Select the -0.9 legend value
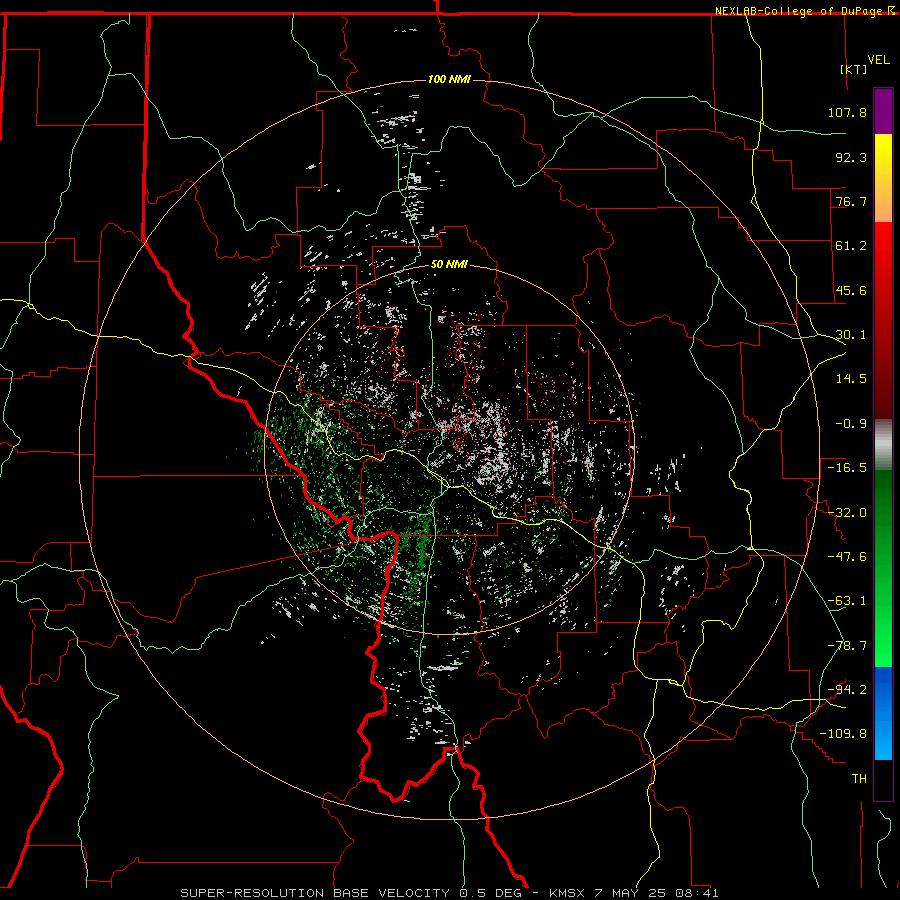 click(x=851, y=424)
